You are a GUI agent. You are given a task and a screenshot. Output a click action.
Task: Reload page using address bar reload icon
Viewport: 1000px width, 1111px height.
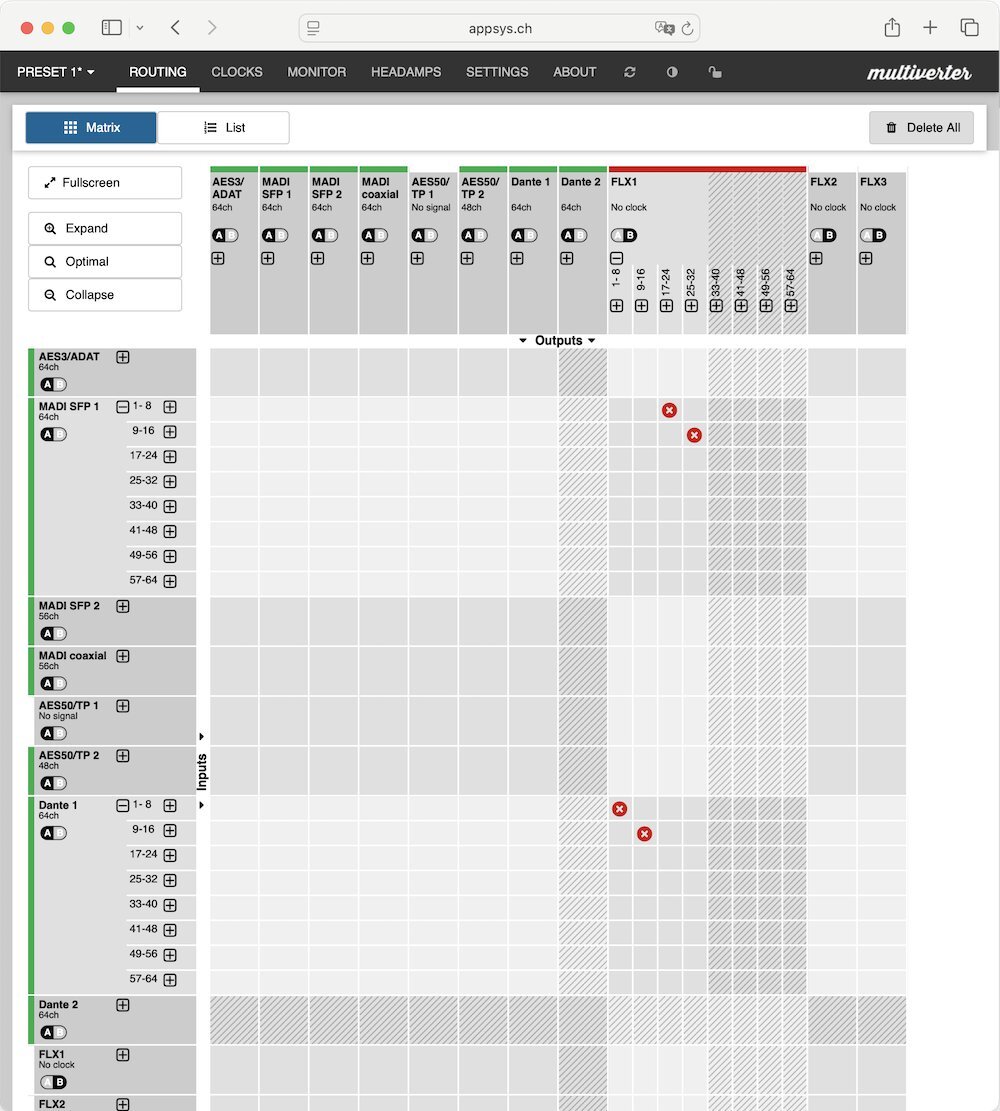coord(687,28)
